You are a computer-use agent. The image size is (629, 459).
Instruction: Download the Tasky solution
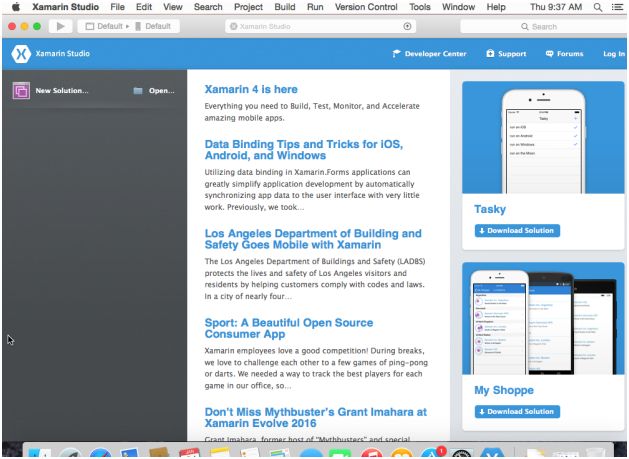(517, 231)
